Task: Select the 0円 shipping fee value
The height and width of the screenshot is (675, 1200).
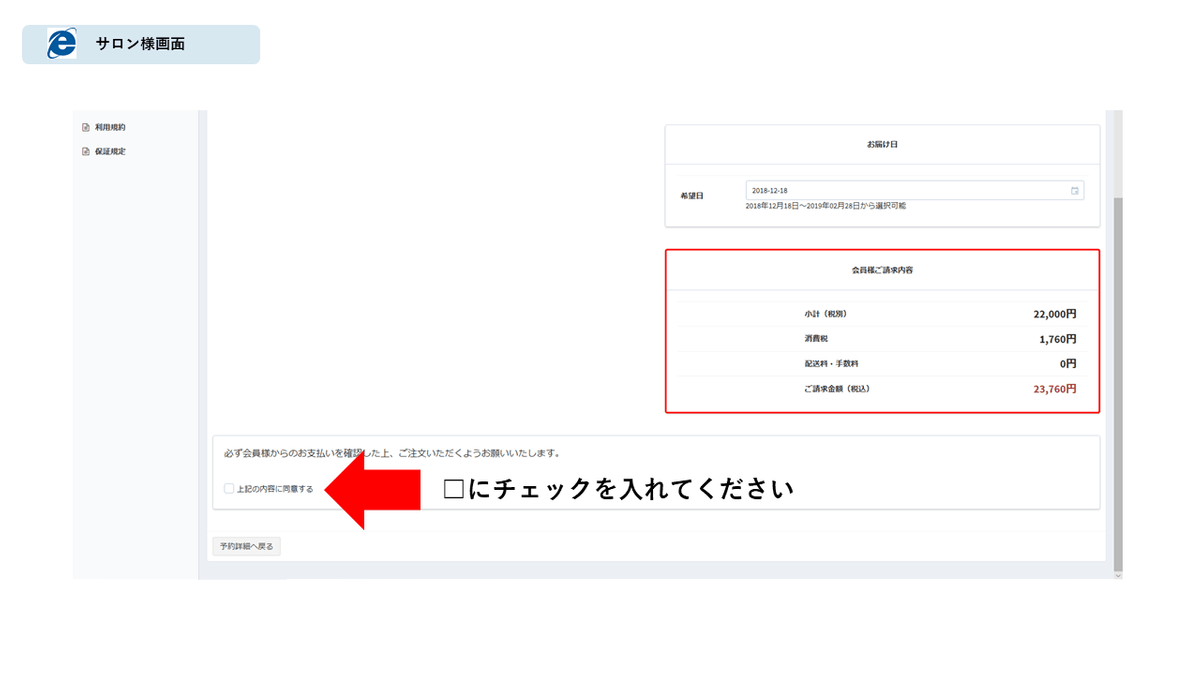Action: click(1069, 364)
